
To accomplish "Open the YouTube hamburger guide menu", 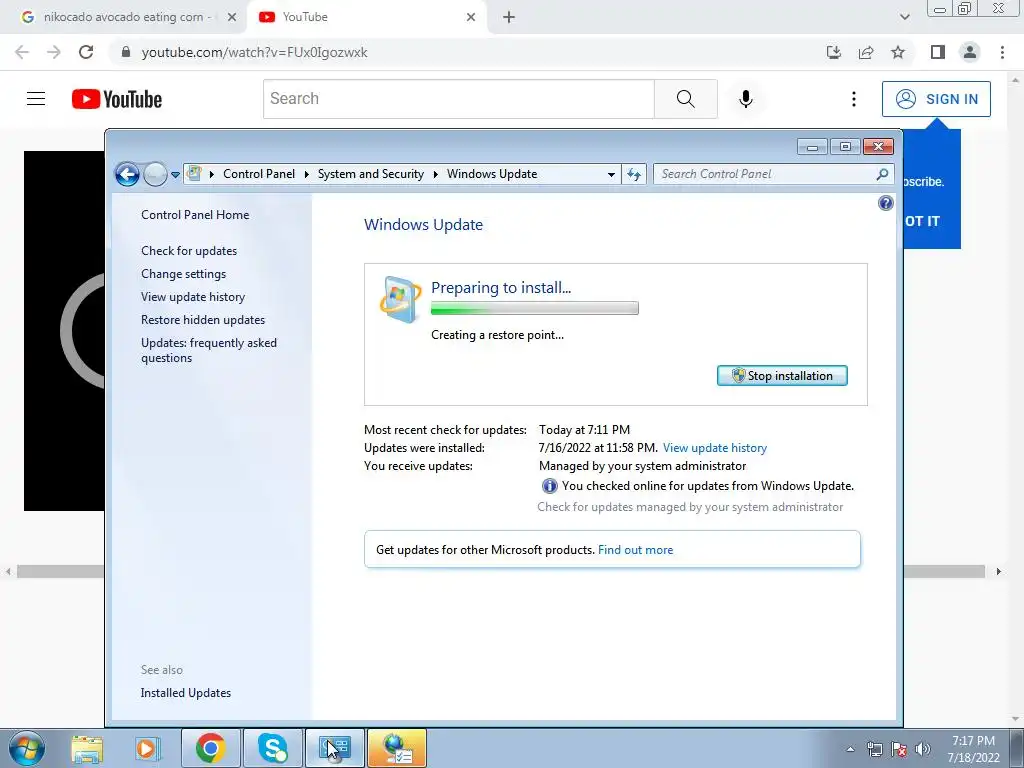I will pyautogui.click(x=36, y=99).
